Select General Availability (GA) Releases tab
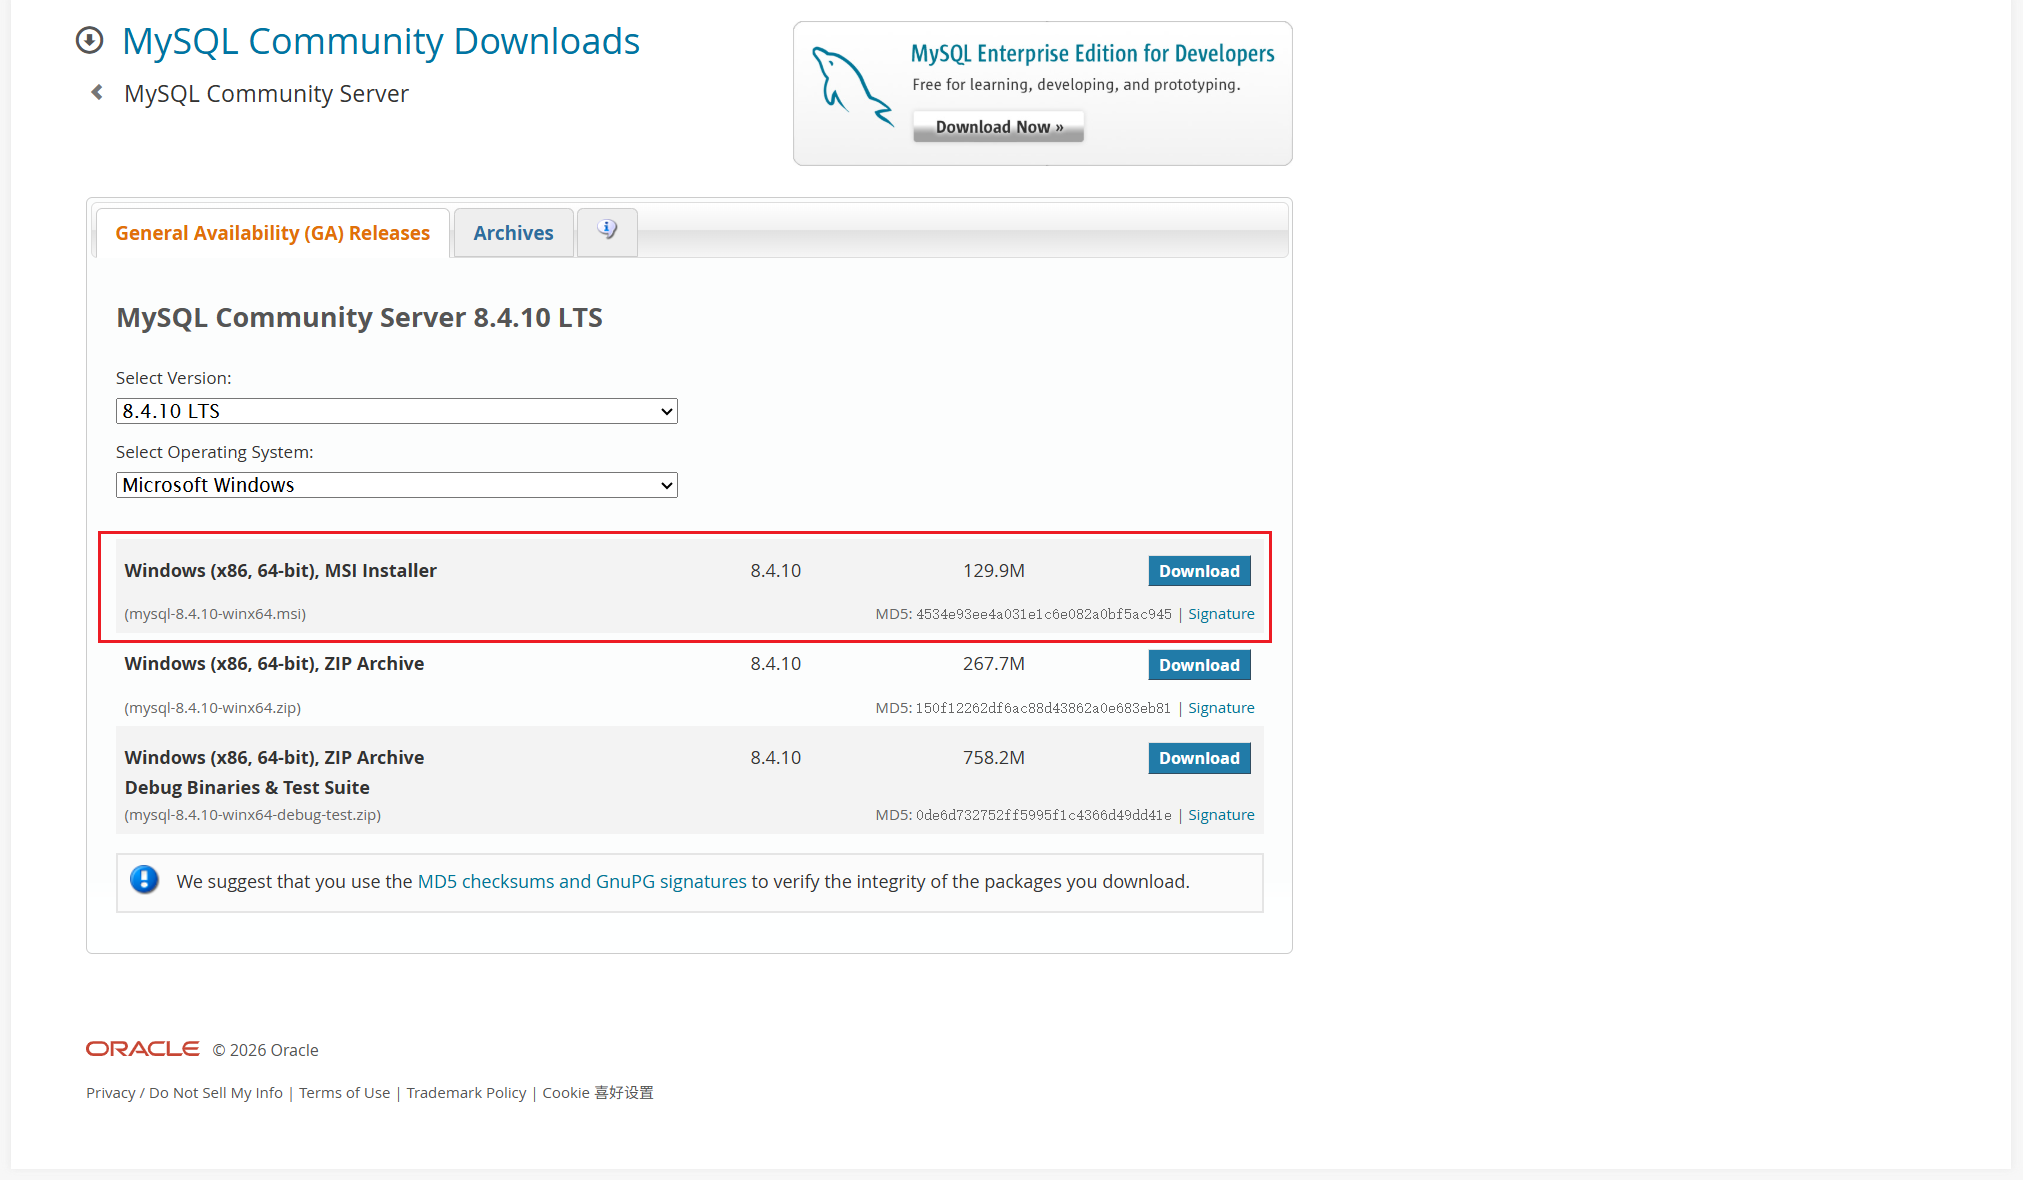Screen dimensions: 2023x1180 [272, 233]
